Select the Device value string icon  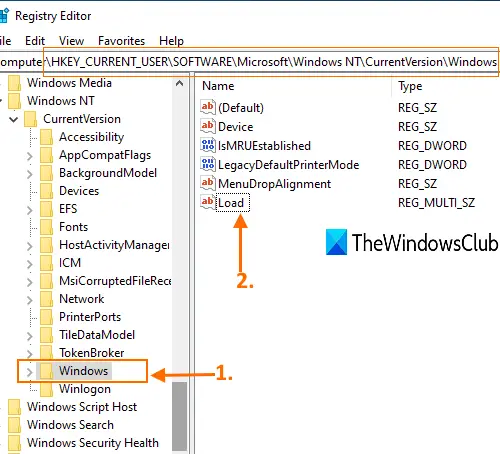click(x=208, y=126)
